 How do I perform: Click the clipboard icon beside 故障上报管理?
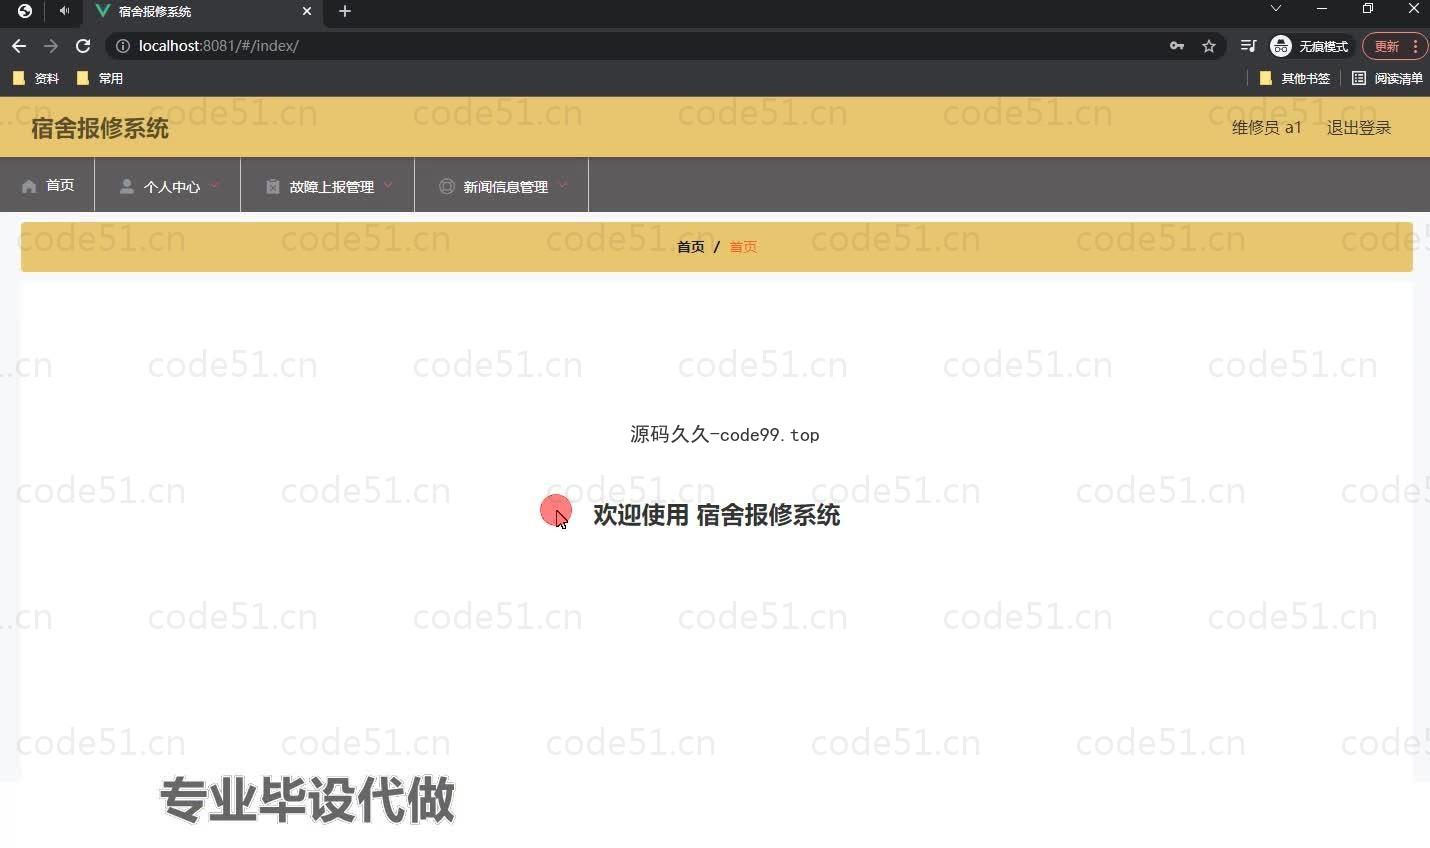[x=273, y=186]
